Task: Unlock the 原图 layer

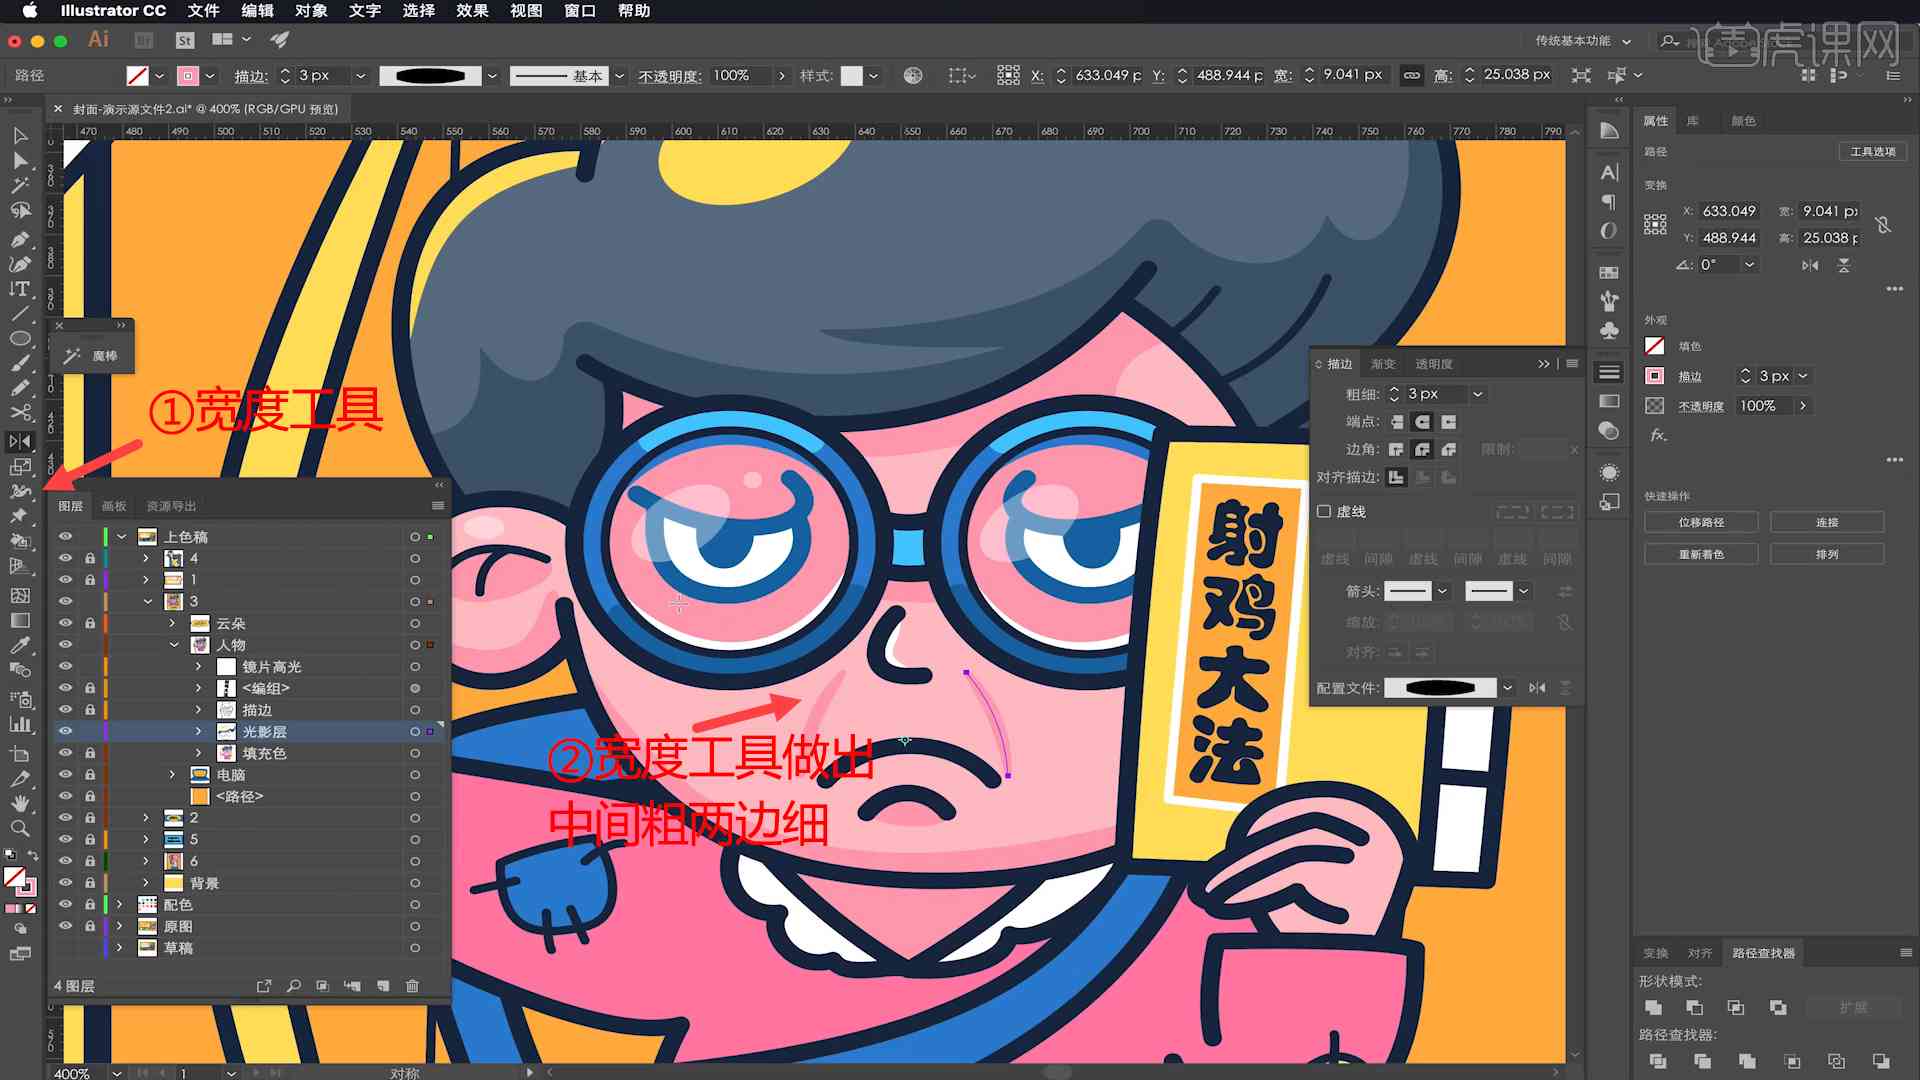Action: click(90, 926)
